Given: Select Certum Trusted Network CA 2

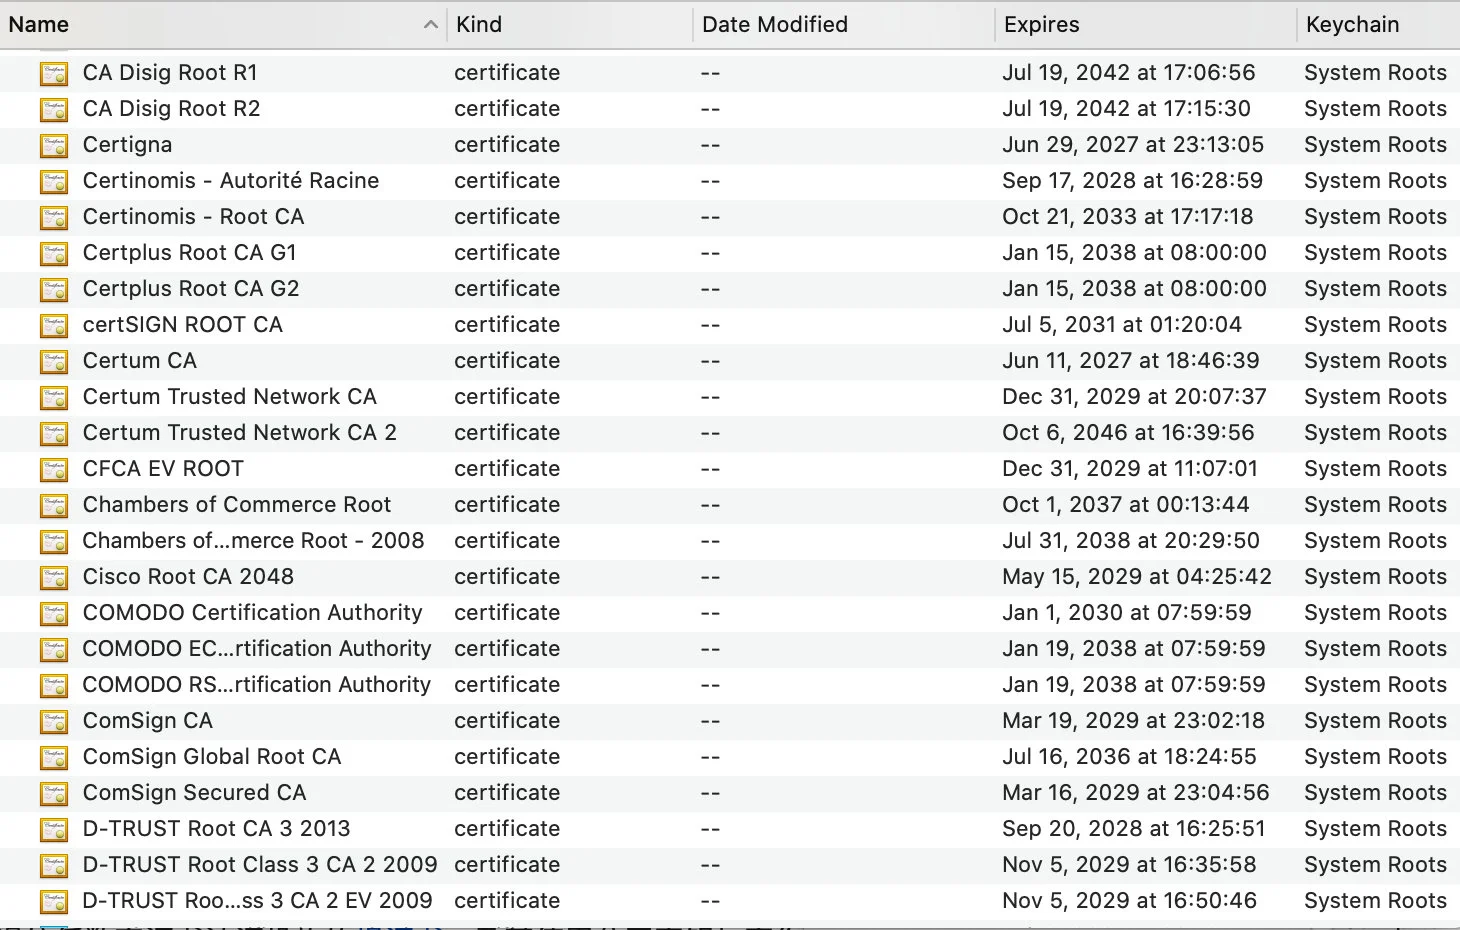Looking at the screenshot, I should (x=240, y=433).
